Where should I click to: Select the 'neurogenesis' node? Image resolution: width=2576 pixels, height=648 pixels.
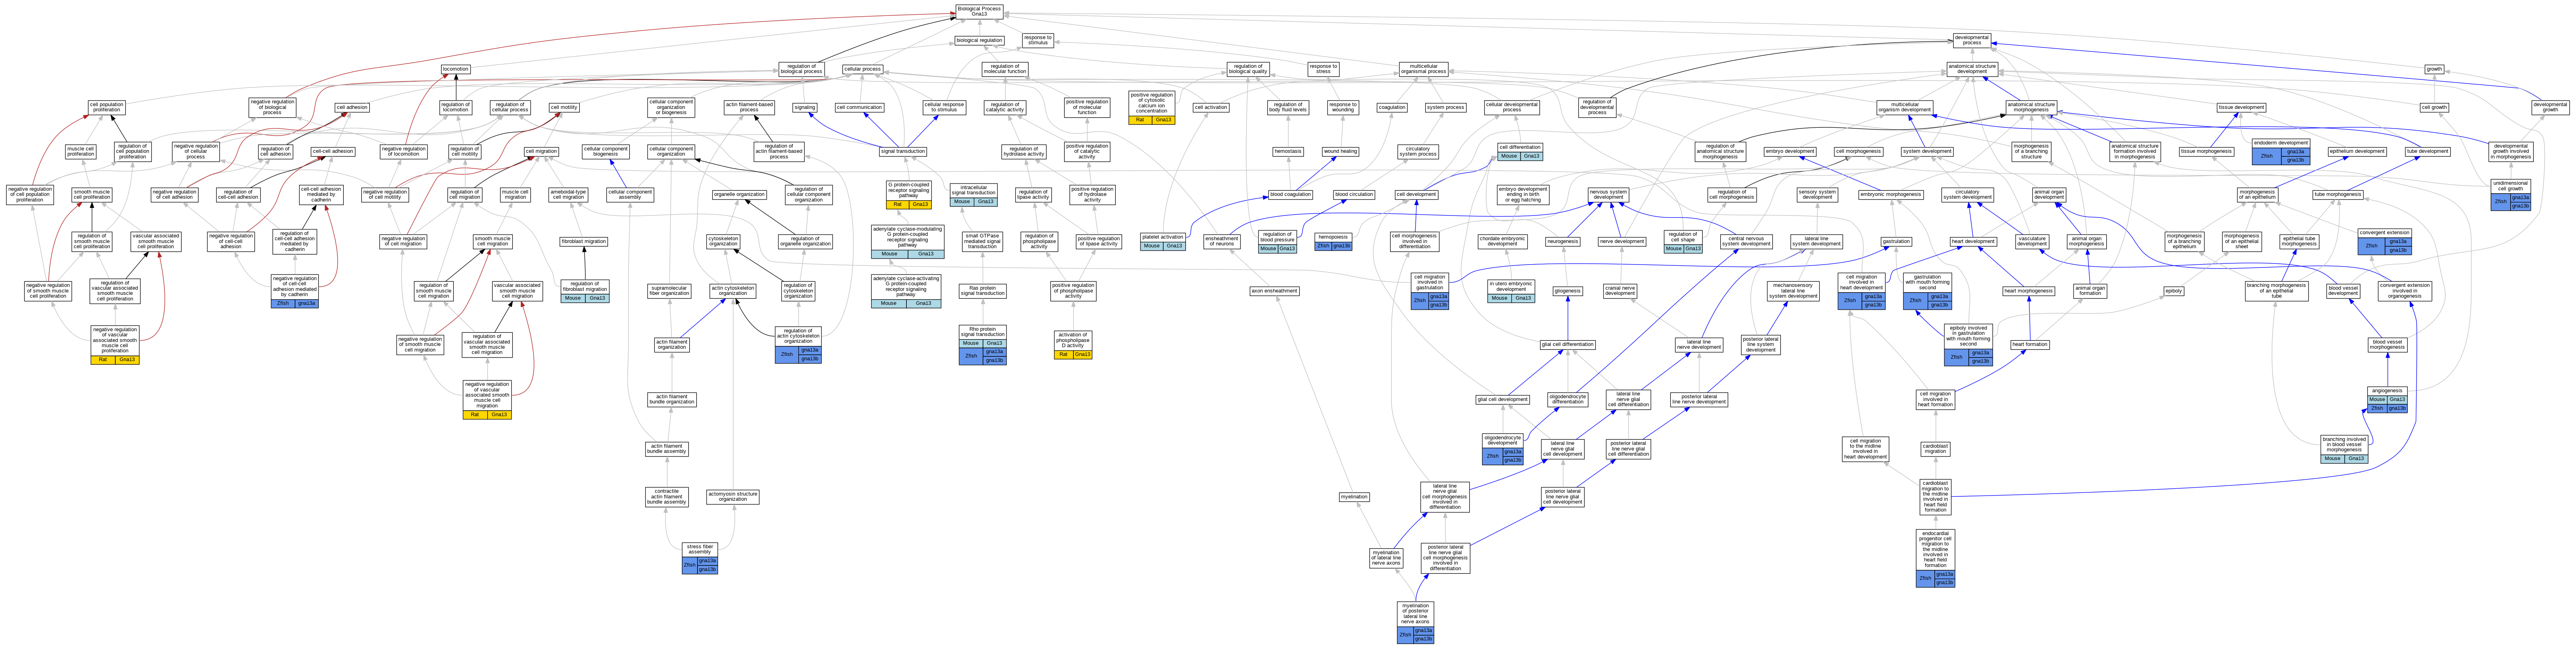[x=1562, y=241]
